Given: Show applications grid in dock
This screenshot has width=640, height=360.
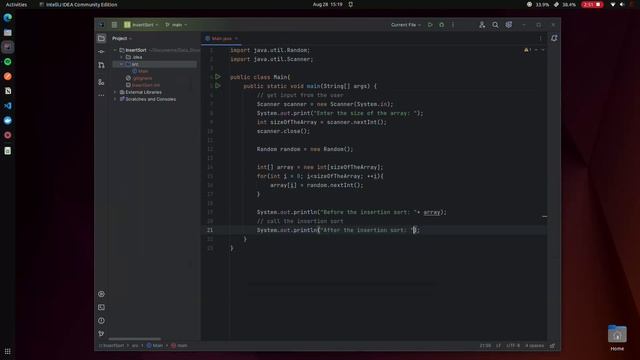Looking at the screenshot, I should point(8,351).
